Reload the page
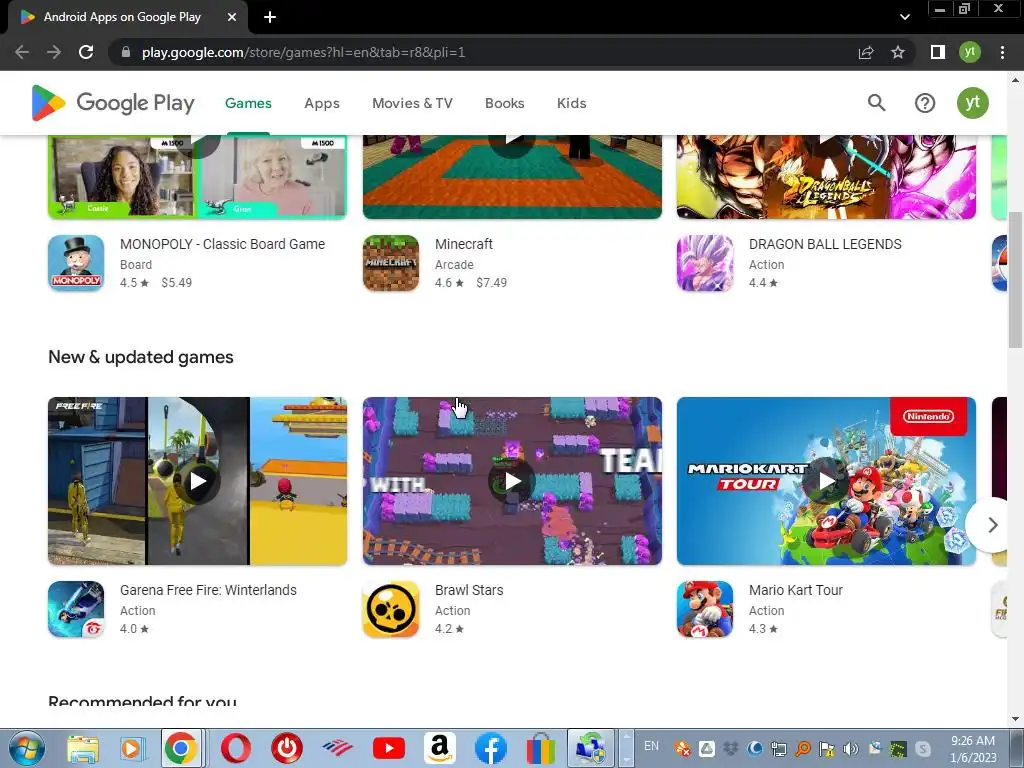The image size is (1024, 768). 86,52
